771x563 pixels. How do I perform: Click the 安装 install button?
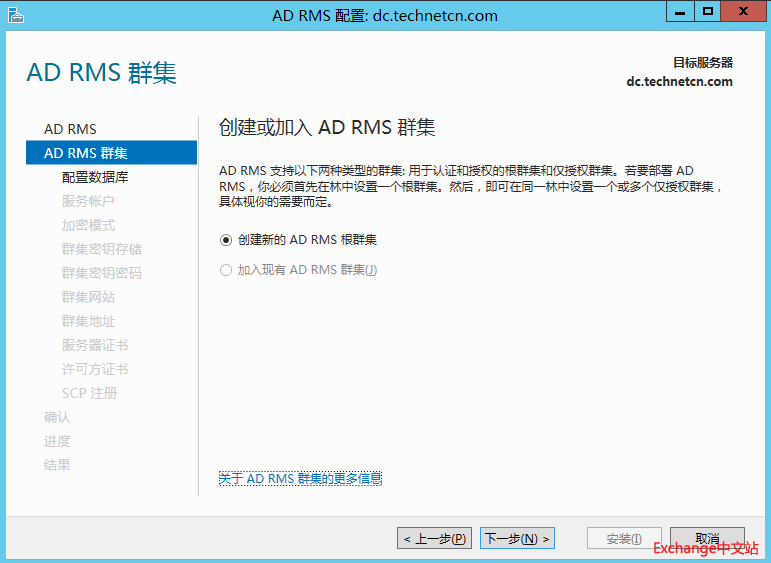click(x=624, y=538)
